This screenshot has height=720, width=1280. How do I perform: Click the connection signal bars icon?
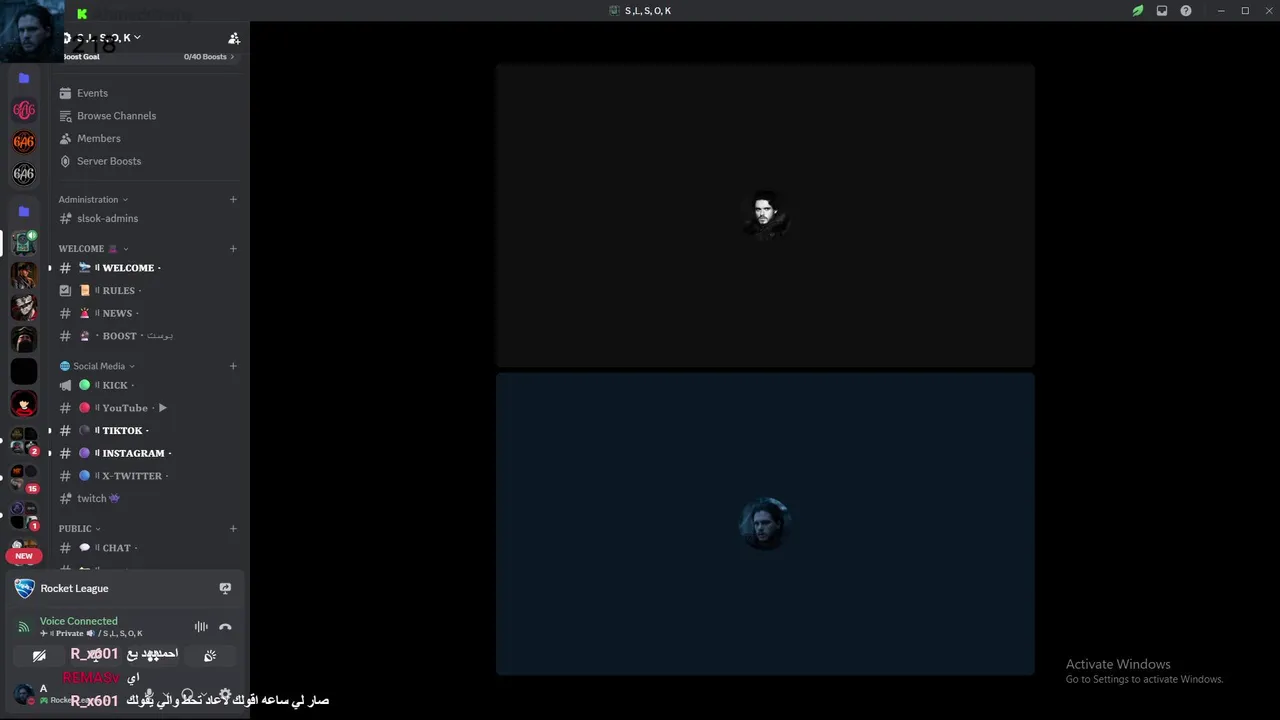pyautogui.click(x=24, y=627)
